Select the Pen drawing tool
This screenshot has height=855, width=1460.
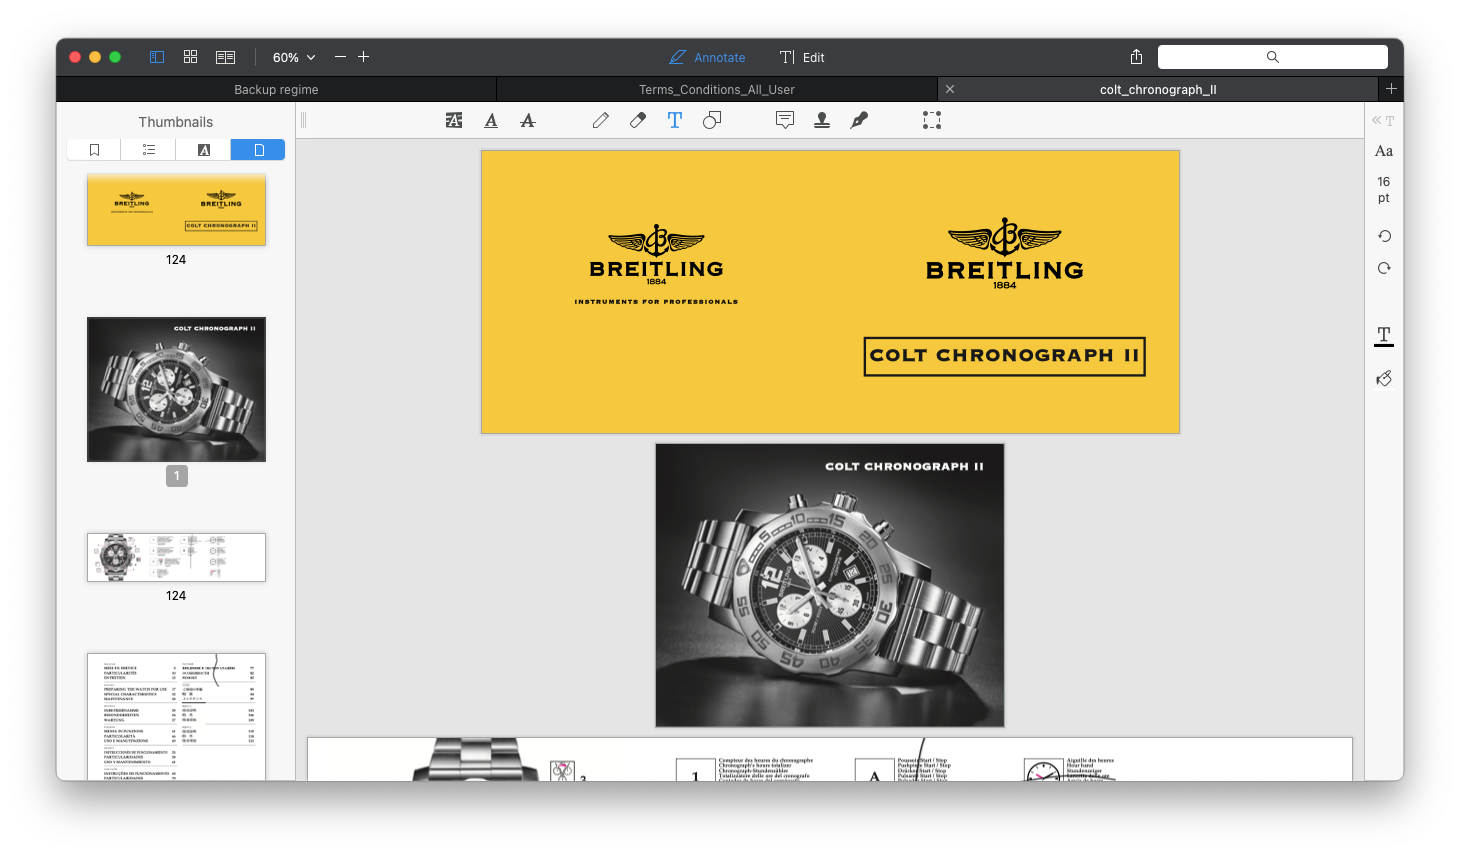coord(600,120)
